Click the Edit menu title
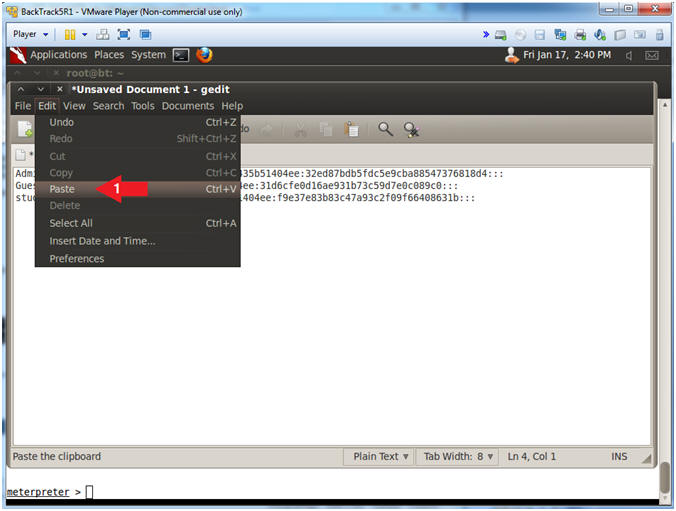 pos(47,106)
